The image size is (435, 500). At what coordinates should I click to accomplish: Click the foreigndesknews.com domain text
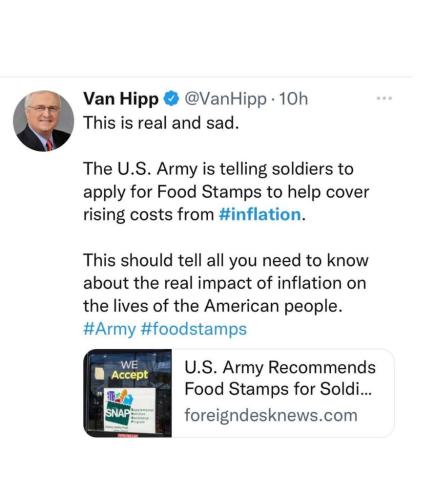point(271,416)
